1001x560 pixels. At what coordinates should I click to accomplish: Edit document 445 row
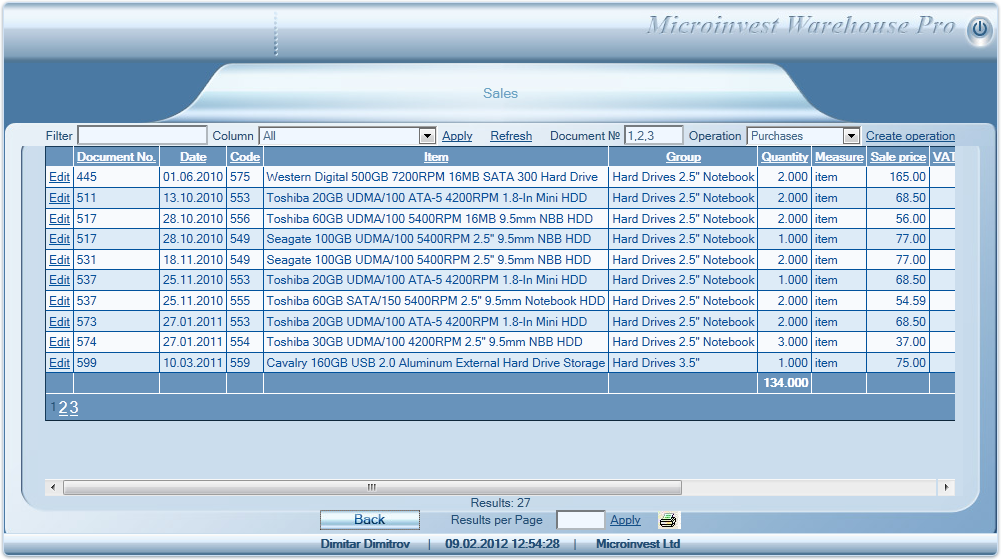pos(59,177)
